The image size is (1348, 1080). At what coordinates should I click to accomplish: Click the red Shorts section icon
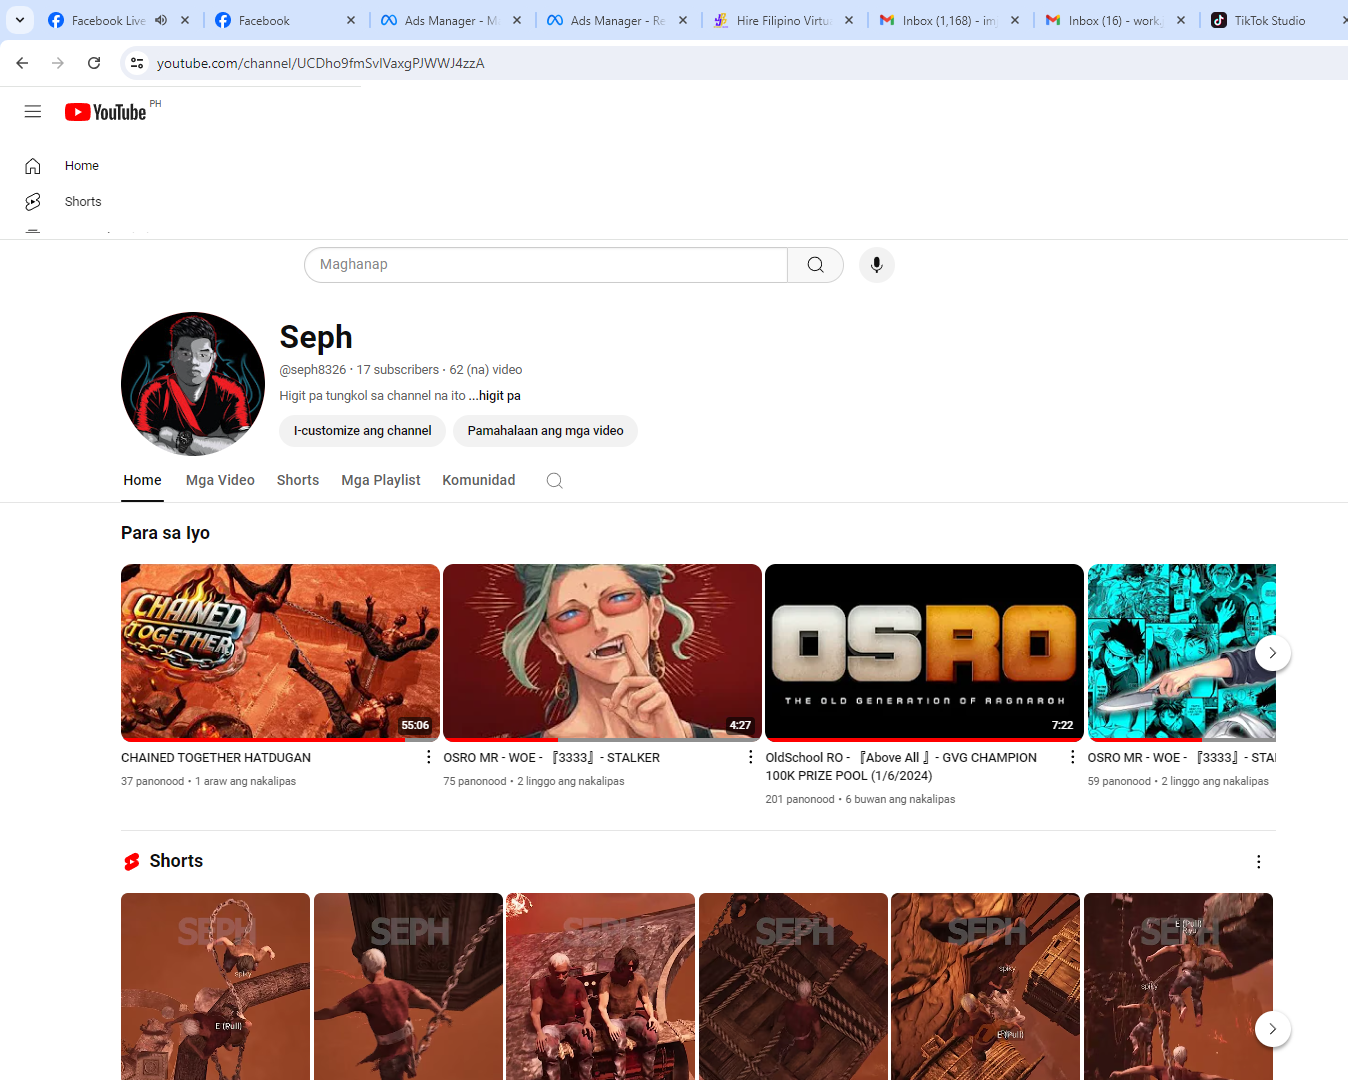point(132,862)
